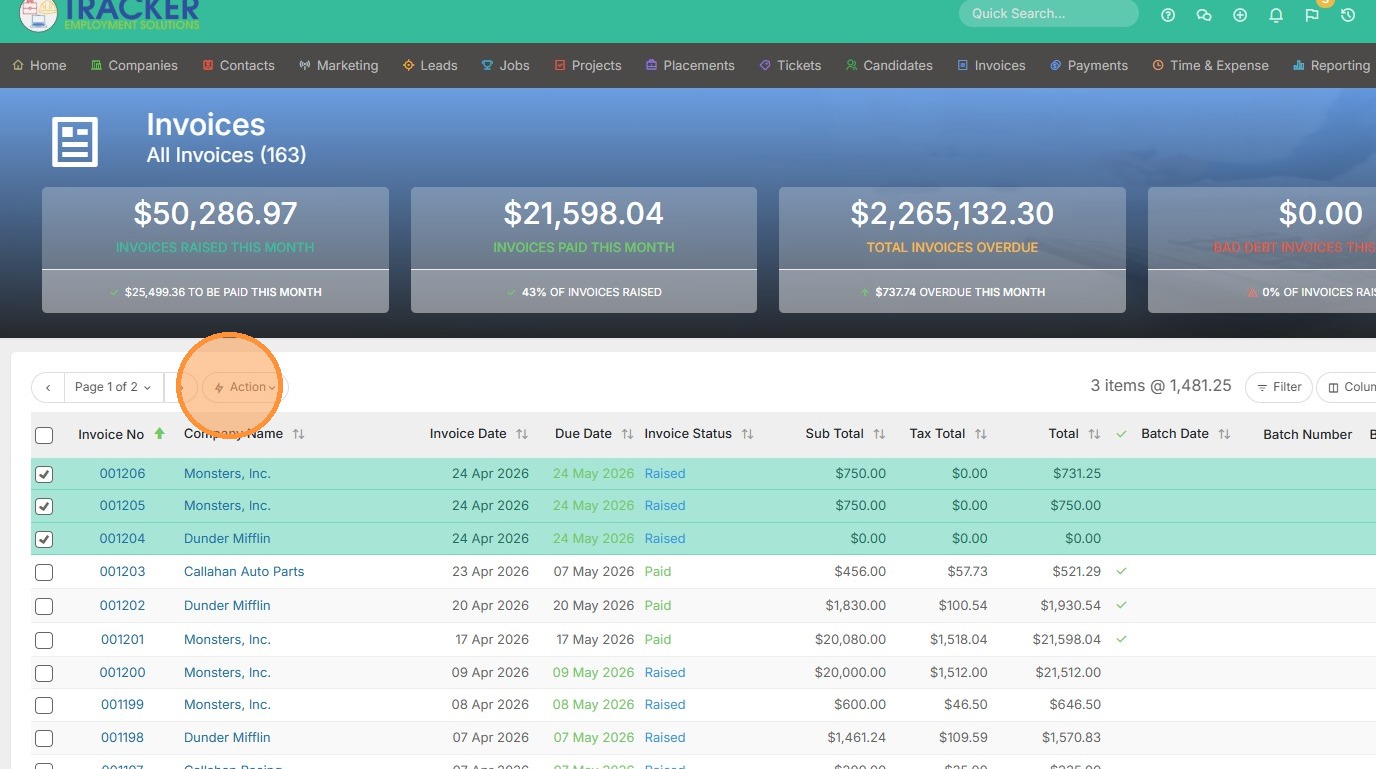
Task: Open the Time & Expense menu
Action: [x=1210, y=65]
